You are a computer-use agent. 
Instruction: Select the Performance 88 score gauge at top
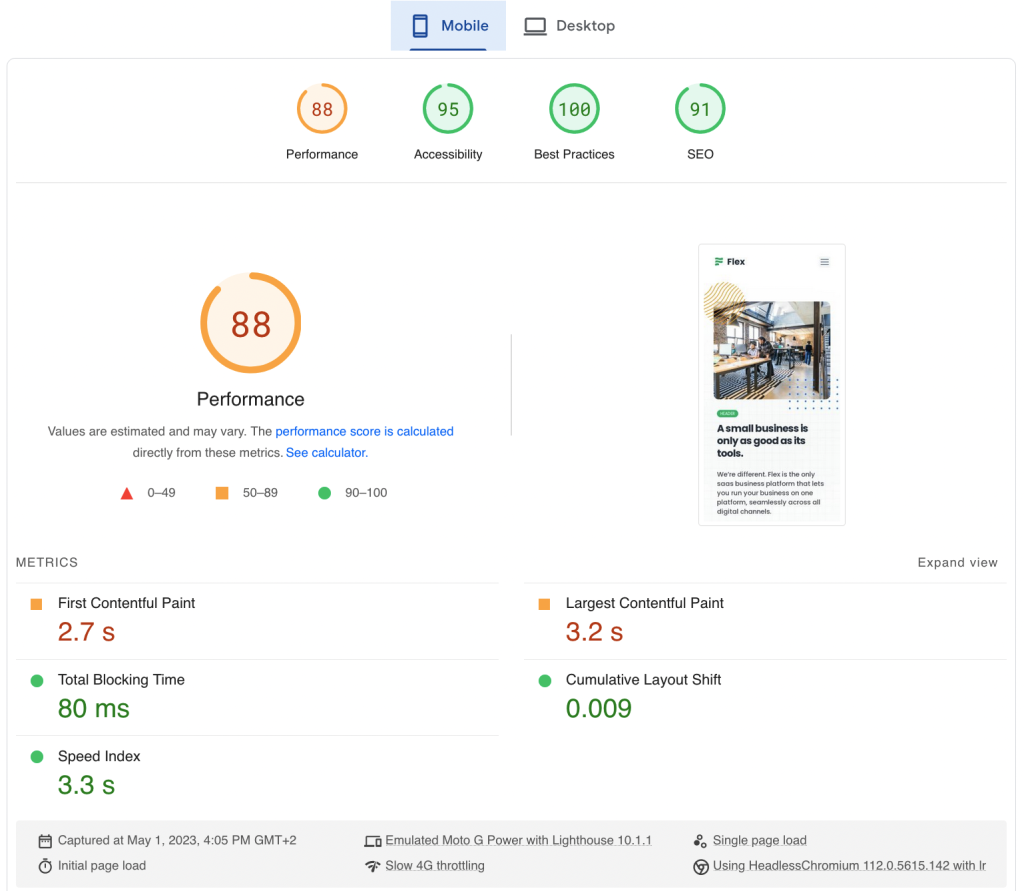322,108
